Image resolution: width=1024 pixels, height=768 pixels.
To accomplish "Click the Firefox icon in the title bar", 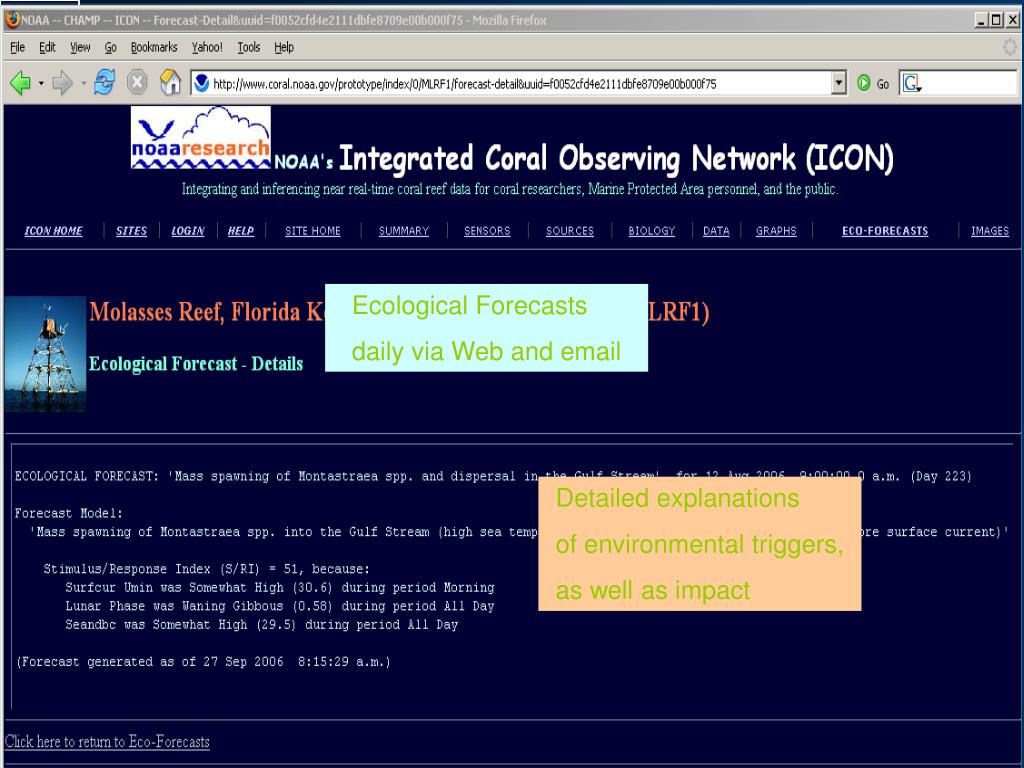I will pos(12,20).
